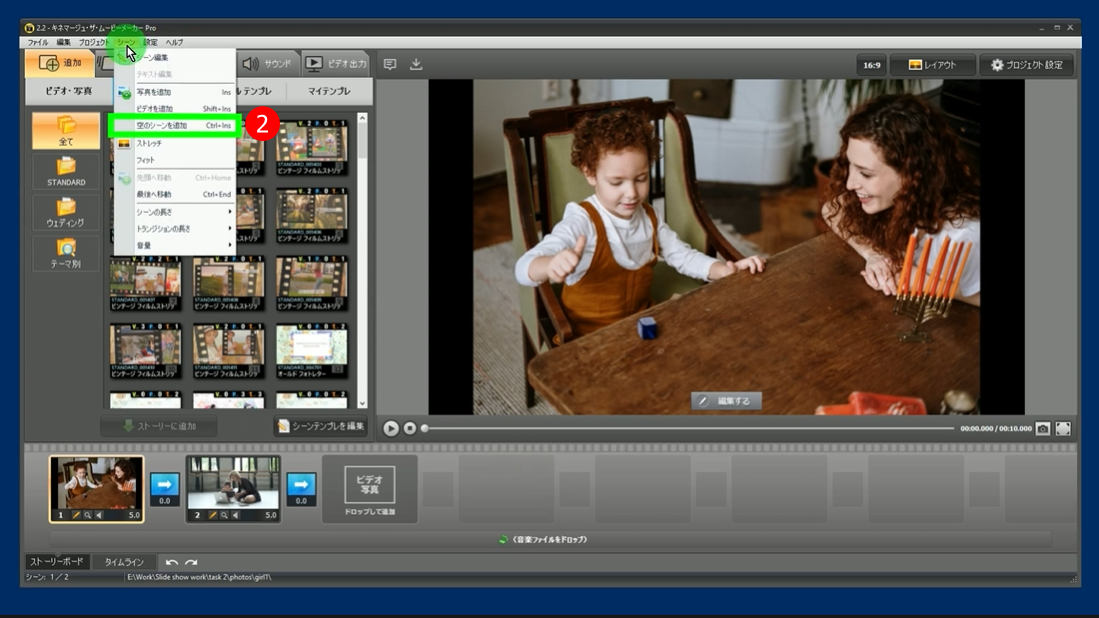This screenshot has width=1099, height=618.
Task: Click the download icon in top toolbar
Action: point(416,64)
